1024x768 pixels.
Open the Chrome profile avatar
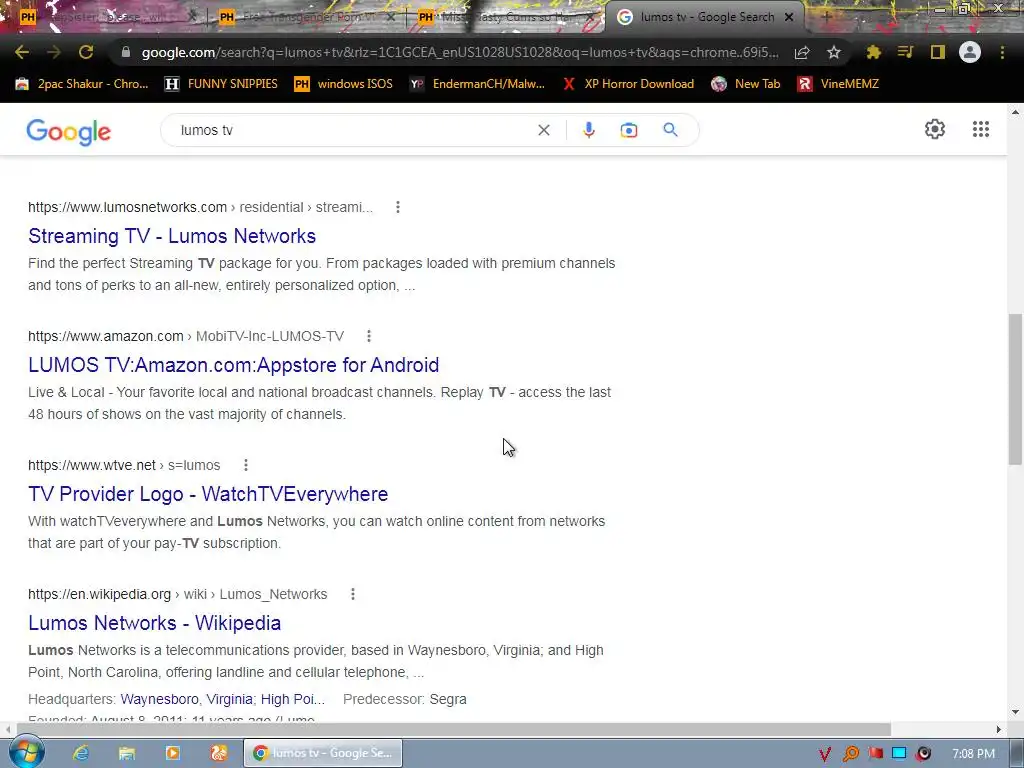pyautogui.click(x=970, y=52)
